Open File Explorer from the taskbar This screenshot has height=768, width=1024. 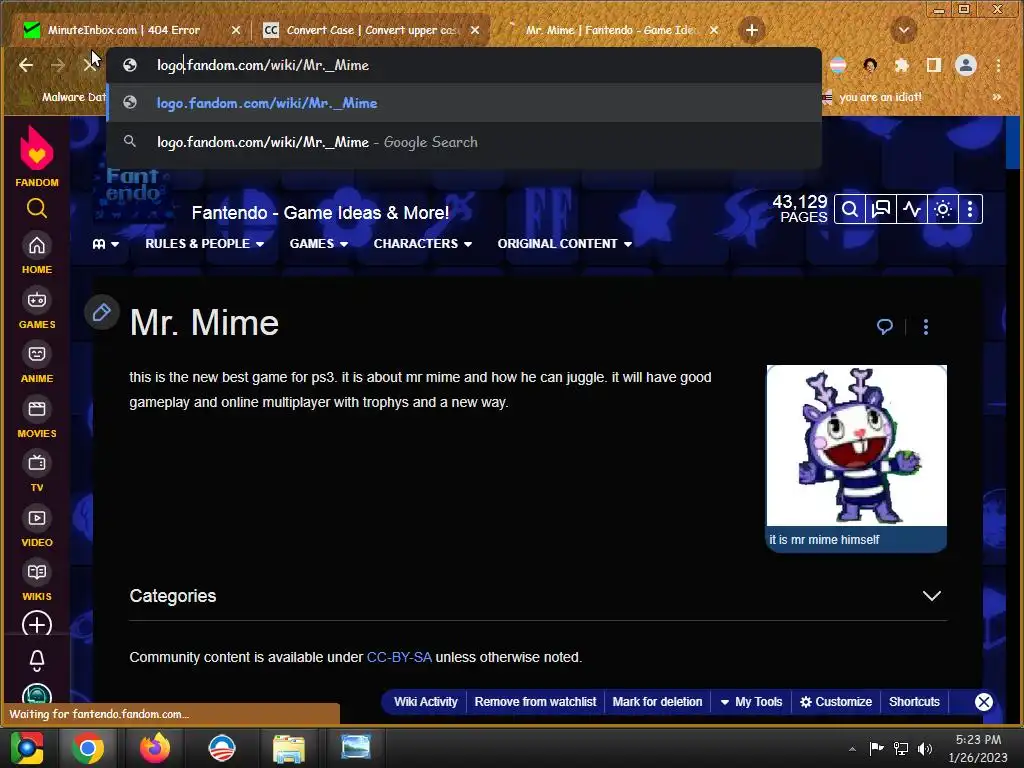(x=289, y=748)
